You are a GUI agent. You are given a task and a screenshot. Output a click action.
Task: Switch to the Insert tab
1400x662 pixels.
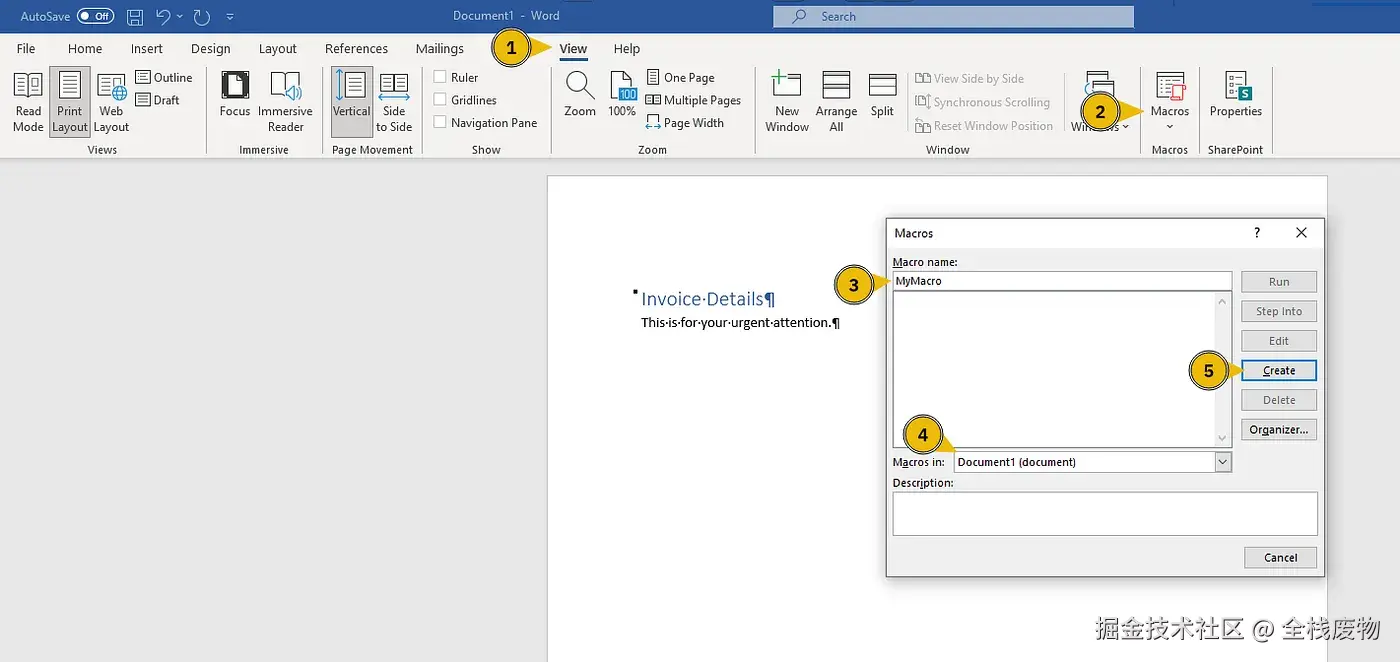click(147, 49)
